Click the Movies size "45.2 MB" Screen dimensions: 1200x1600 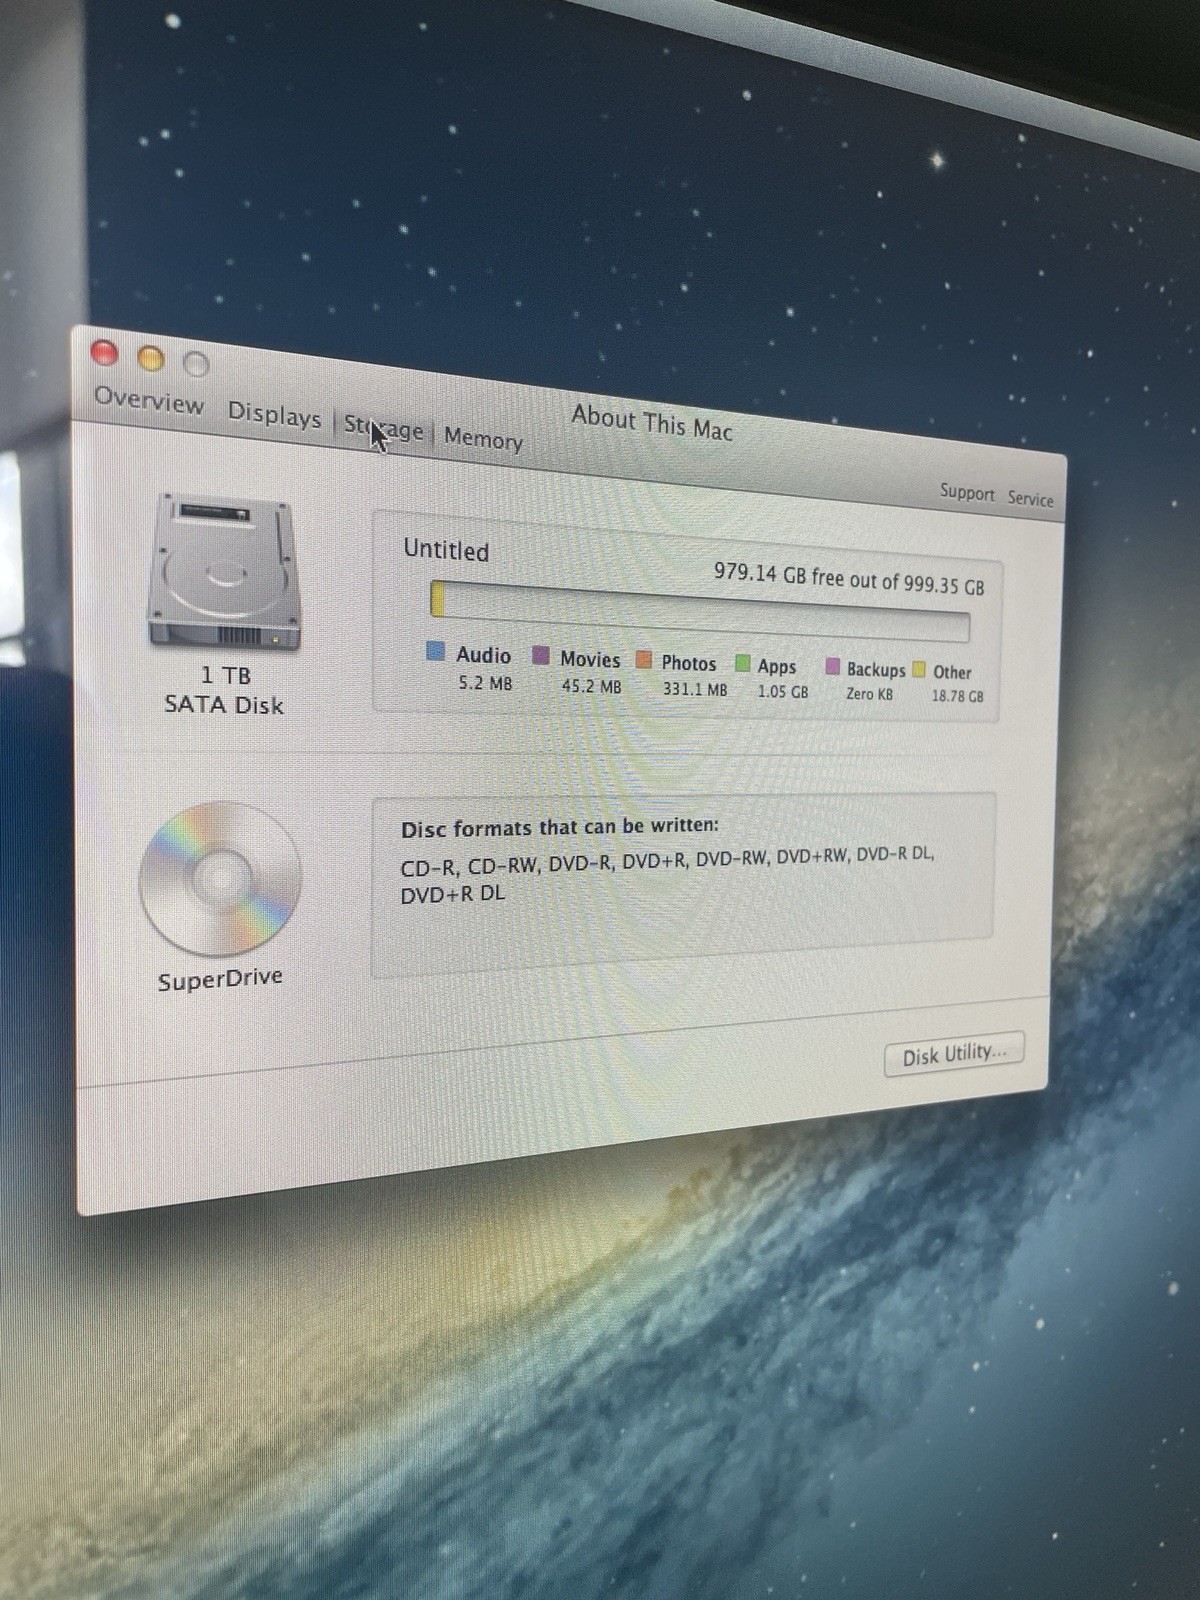[x=591, y=686]
